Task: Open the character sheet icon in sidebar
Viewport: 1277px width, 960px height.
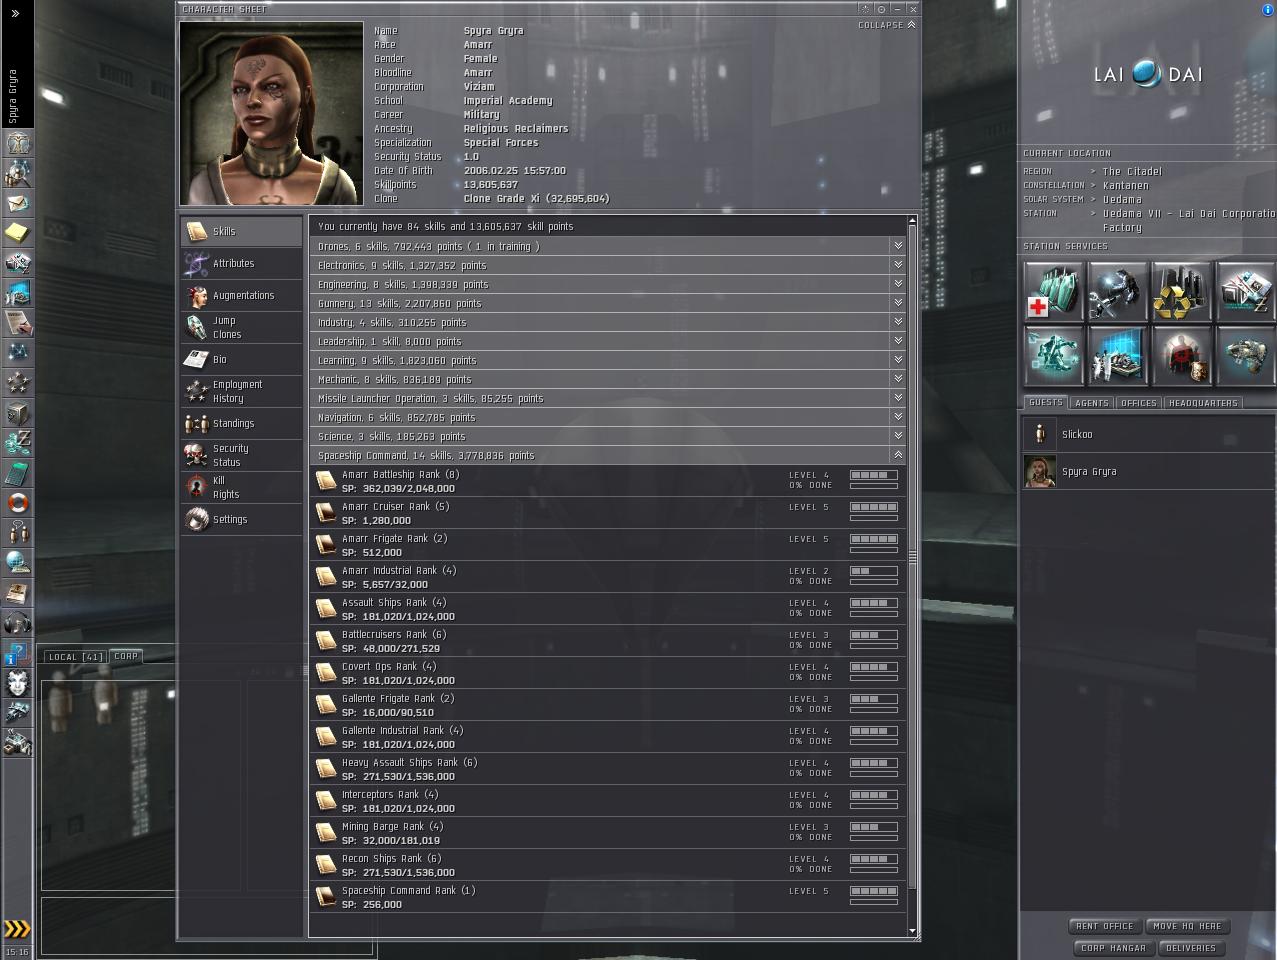Action: click(x=17, y=143)
